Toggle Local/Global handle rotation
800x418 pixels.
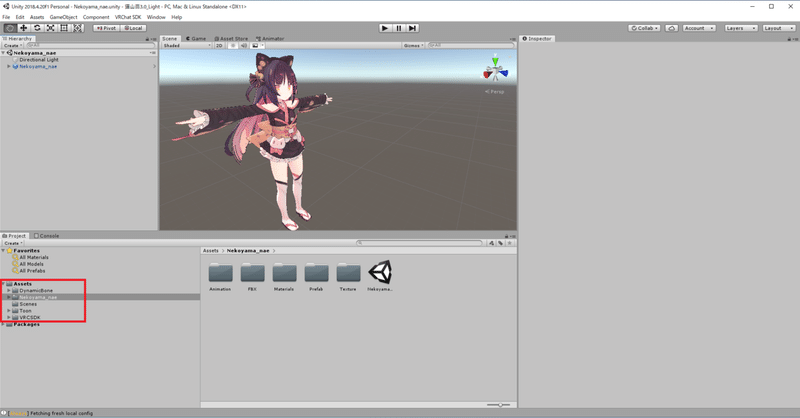[134, 28]
